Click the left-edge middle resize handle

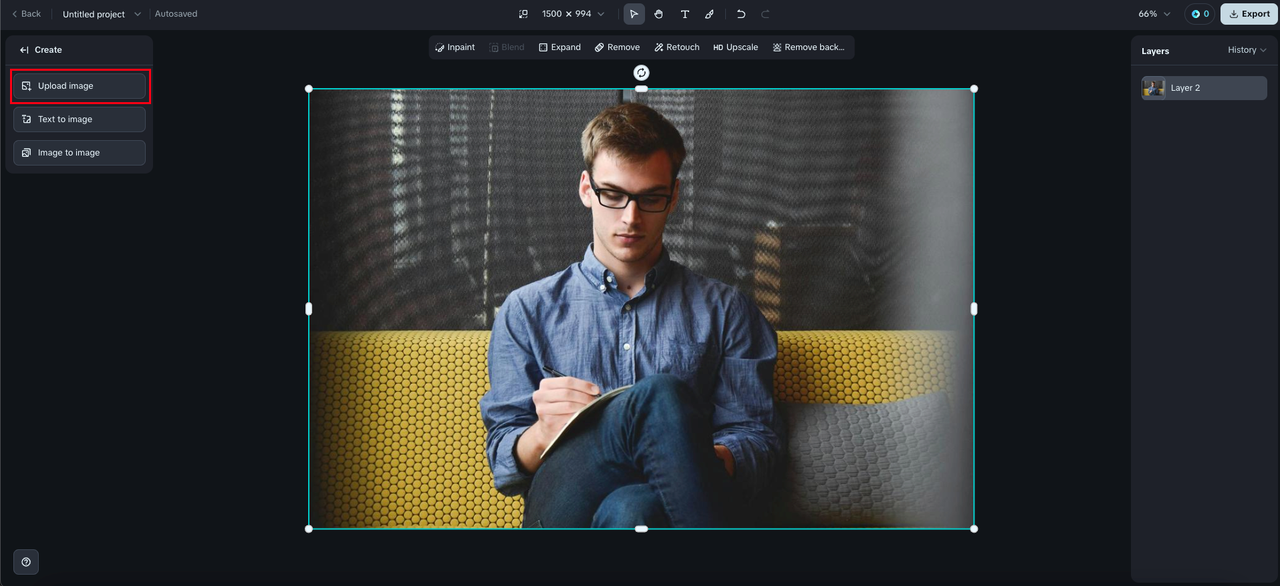tap(309, 309)
